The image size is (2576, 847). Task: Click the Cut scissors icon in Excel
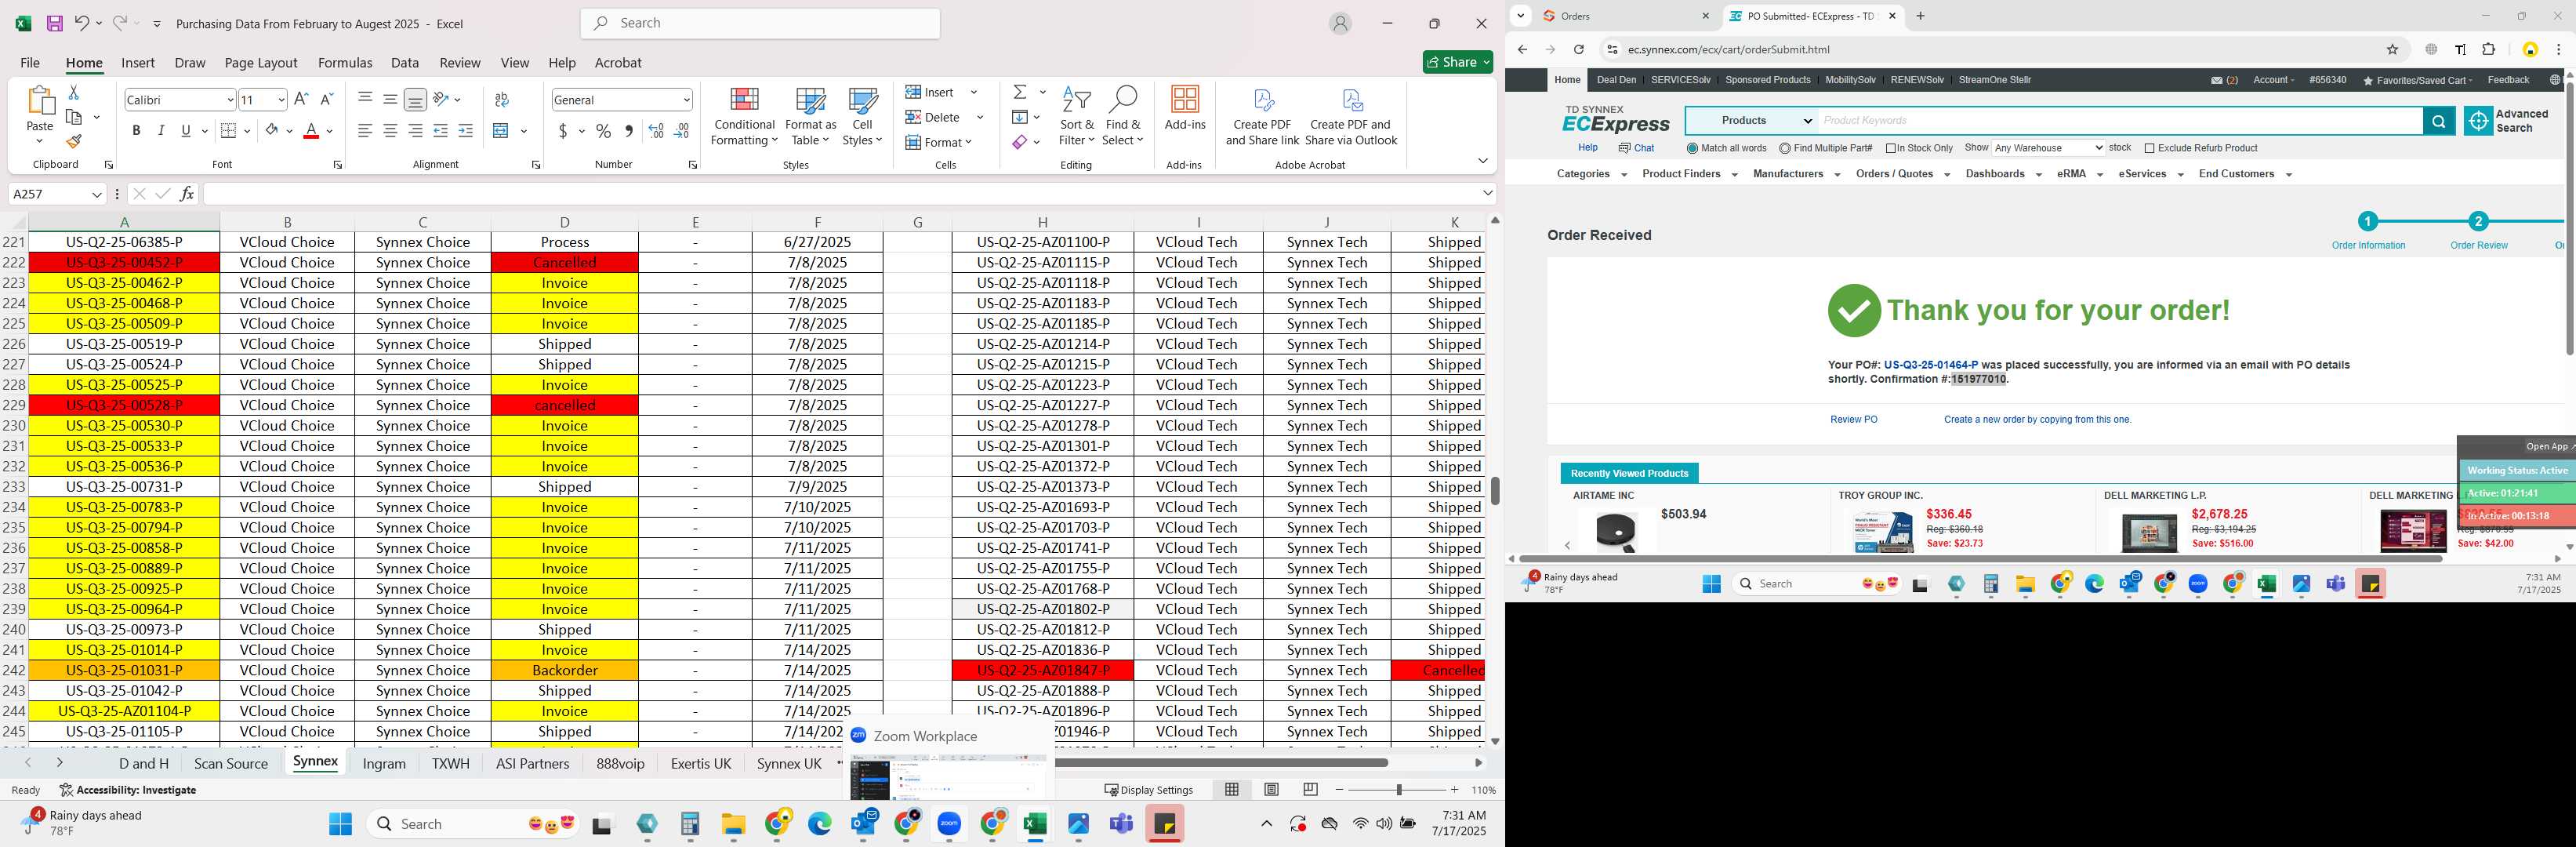tap(73, 92)
